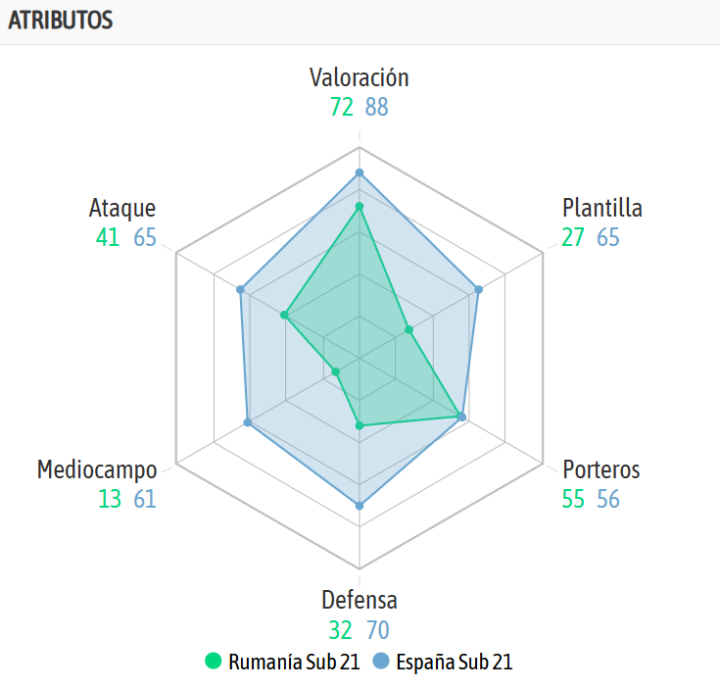The height and width of the screenshot is (689, 720).
Task: Select the Plantilla axis label
Action: pos(602,208)
